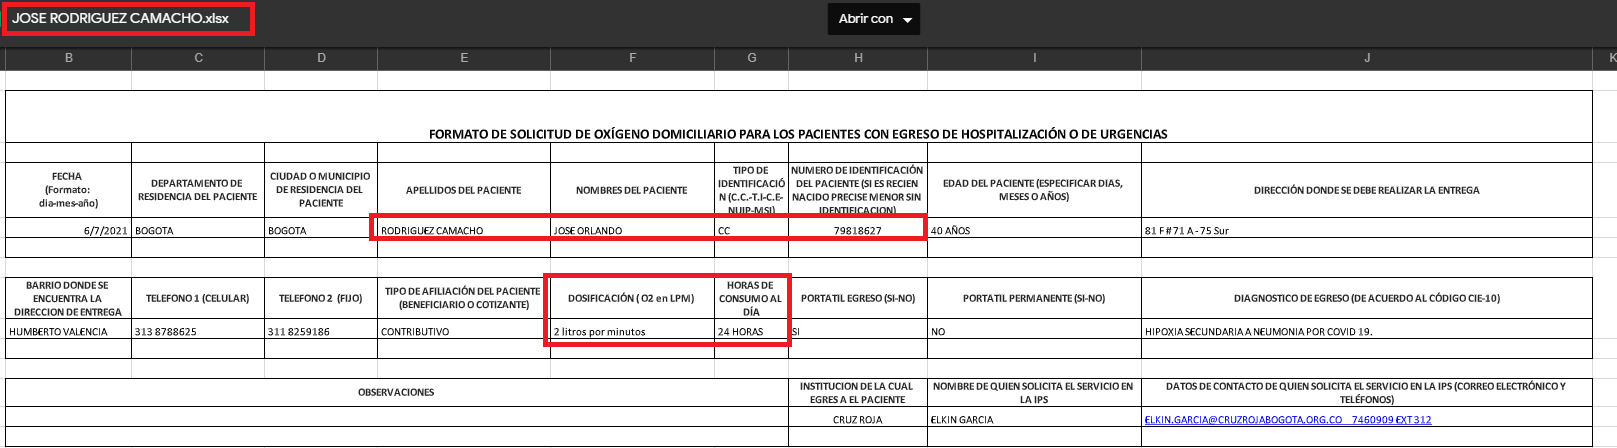The width and height of the screenshot is (1617, 448).
Task: Click the DIRECCIÓN DONDE SE DEBE REALIZAR header
Action: (1367, 190)
